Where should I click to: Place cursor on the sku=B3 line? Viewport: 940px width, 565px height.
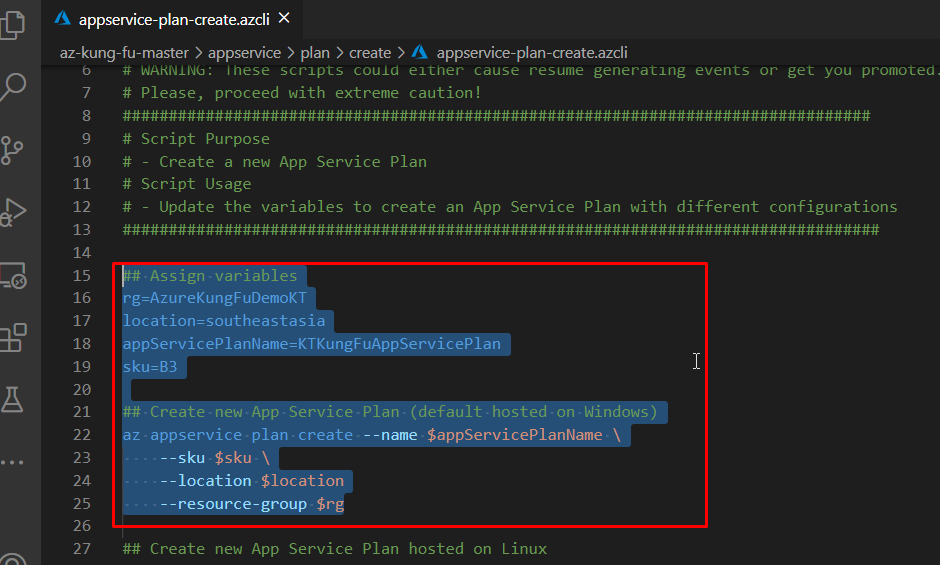tap(150, 366)
